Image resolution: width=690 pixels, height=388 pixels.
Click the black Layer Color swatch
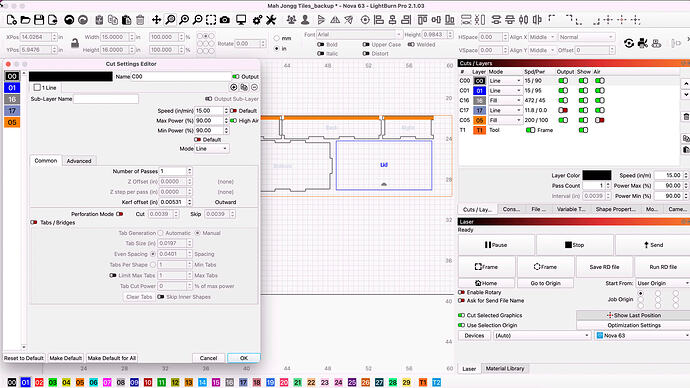(597, 175)
